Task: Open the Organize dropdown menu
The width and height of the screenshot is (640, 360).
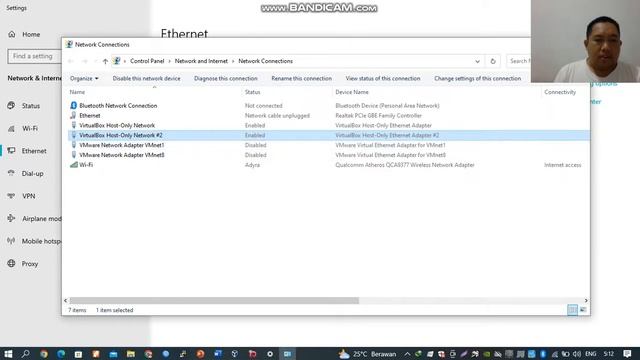Action: tap(84, 78)
